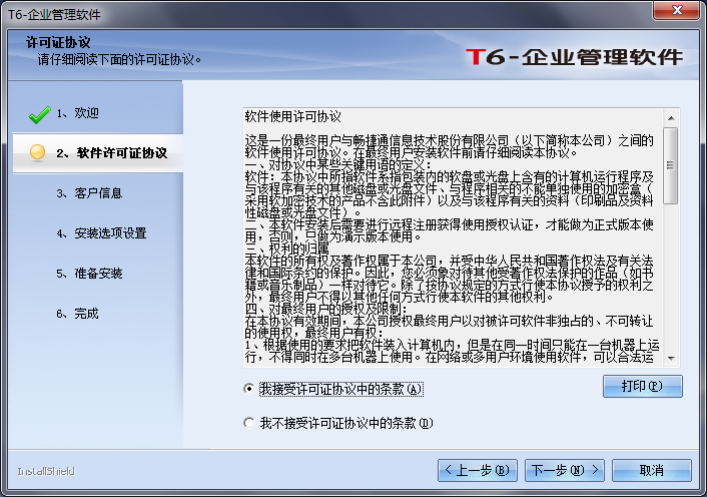The image size is (707, 497).
Task: Click the orange dot beside 软件许可证协议 step
Action: 37,152
